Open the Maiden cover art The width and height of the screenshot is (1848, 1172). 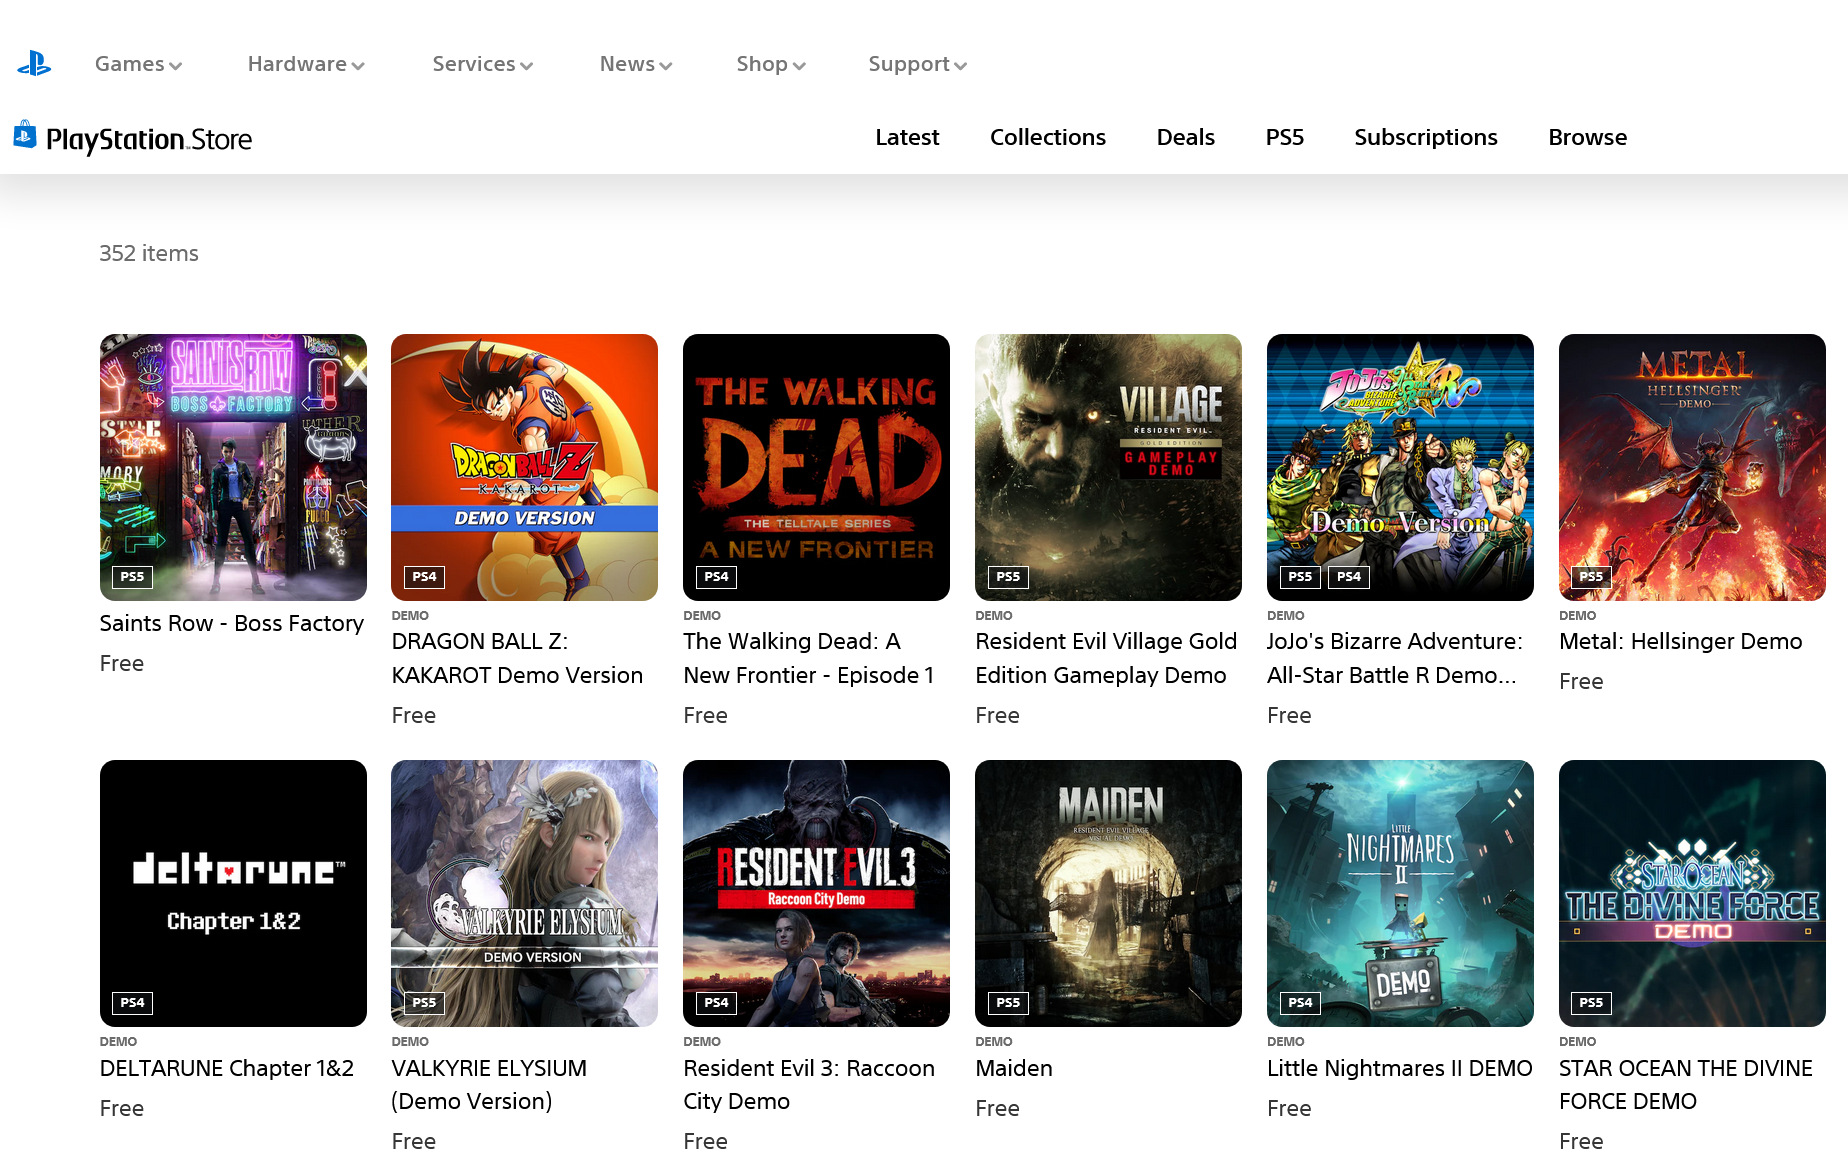[x=1108, y=893]
